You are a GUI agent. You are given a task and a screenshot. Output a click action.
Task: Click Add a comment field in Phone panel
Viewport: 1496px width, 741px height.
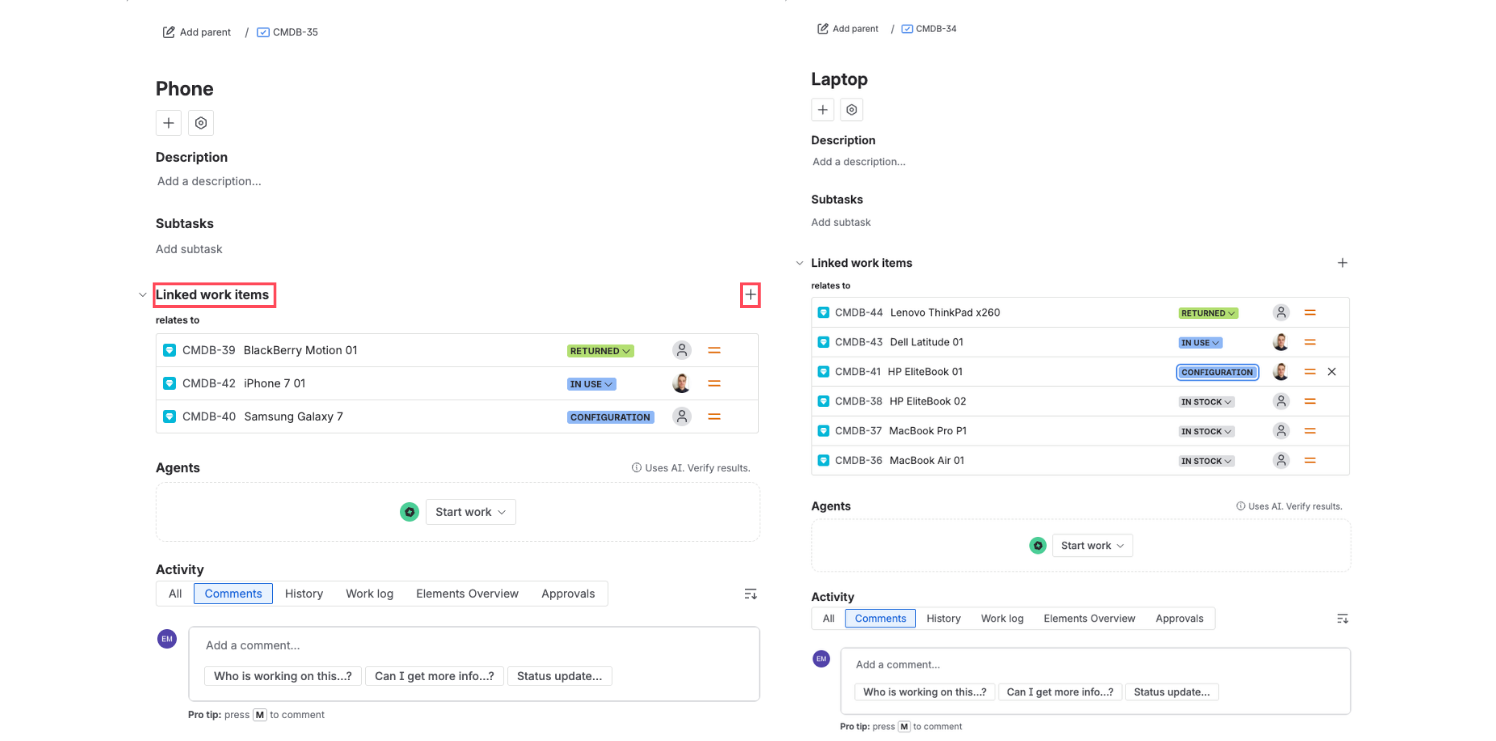[474, 646]
